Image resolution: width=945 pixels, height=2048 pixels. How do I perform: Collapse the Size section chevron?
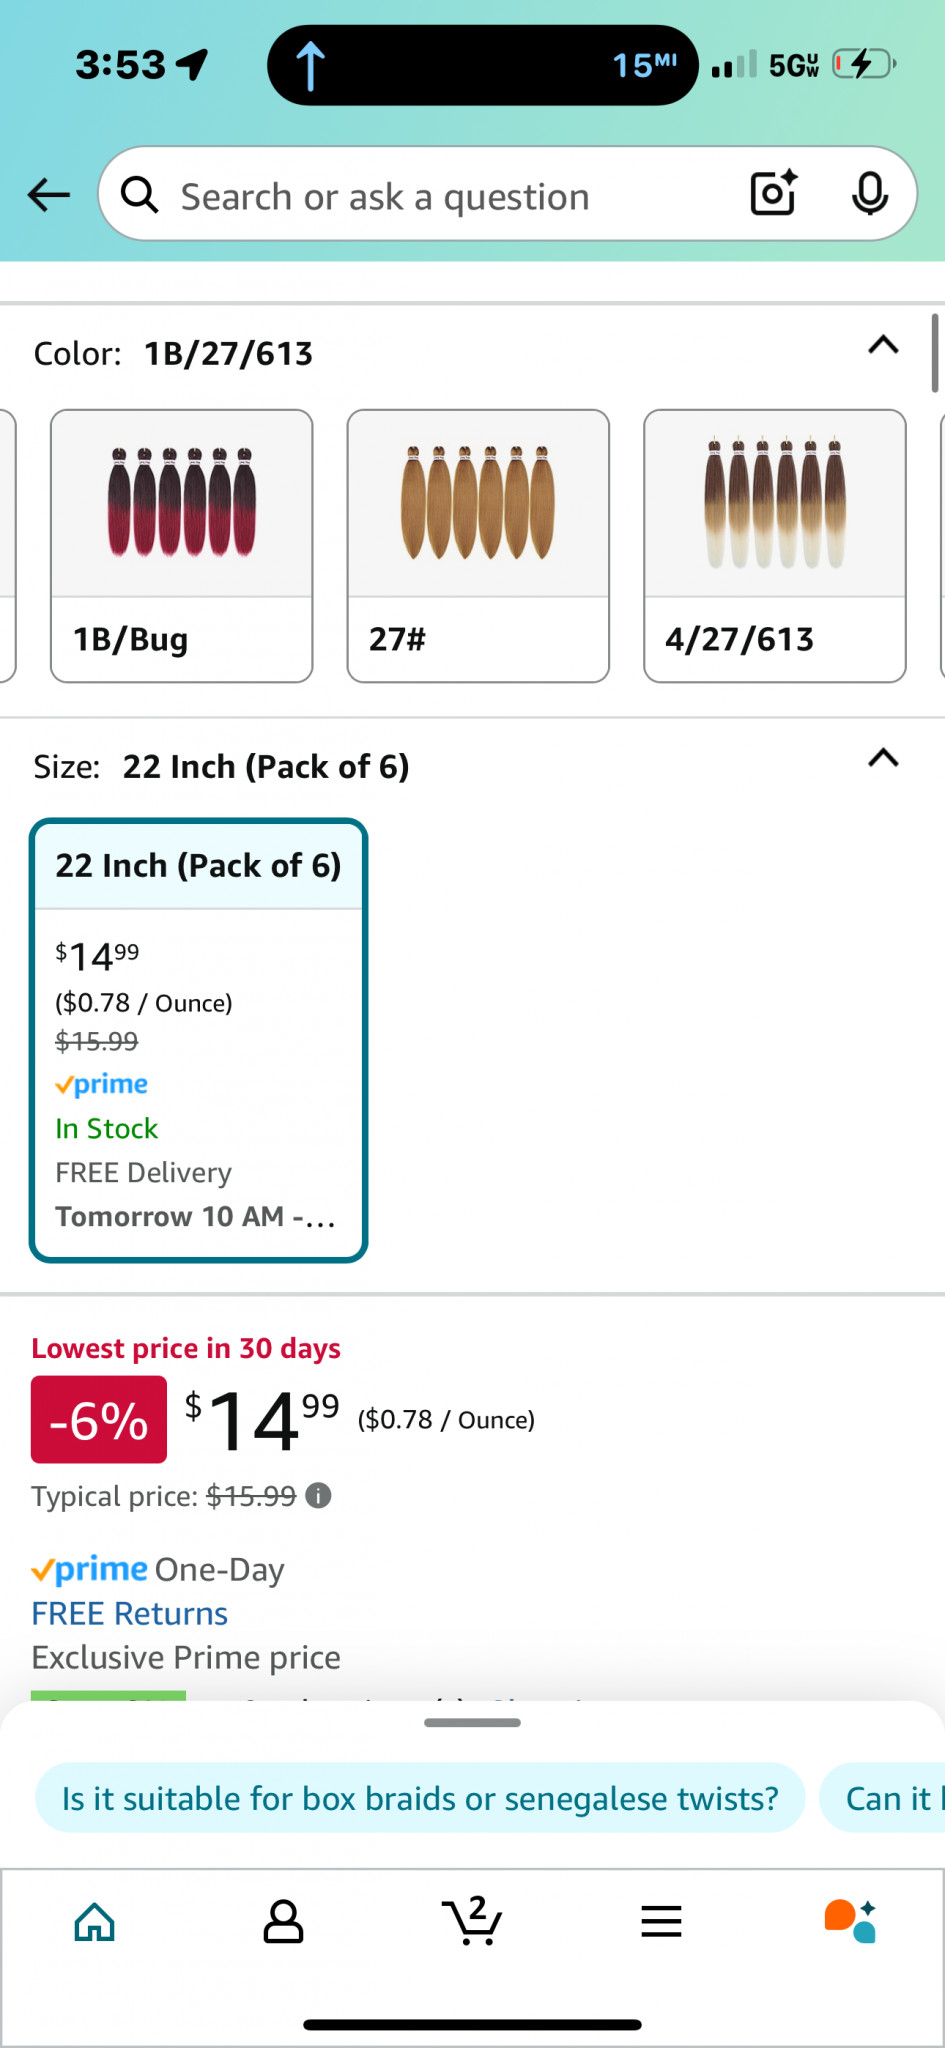tap(883, 758)
